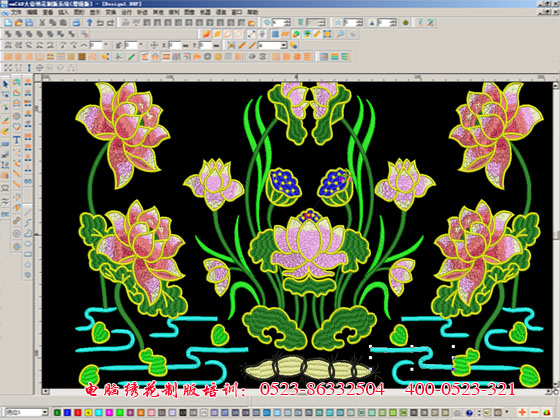Click the orange minus button in the palette bar
The width and height of the screenshot is (560, 420).
(535, 412)
